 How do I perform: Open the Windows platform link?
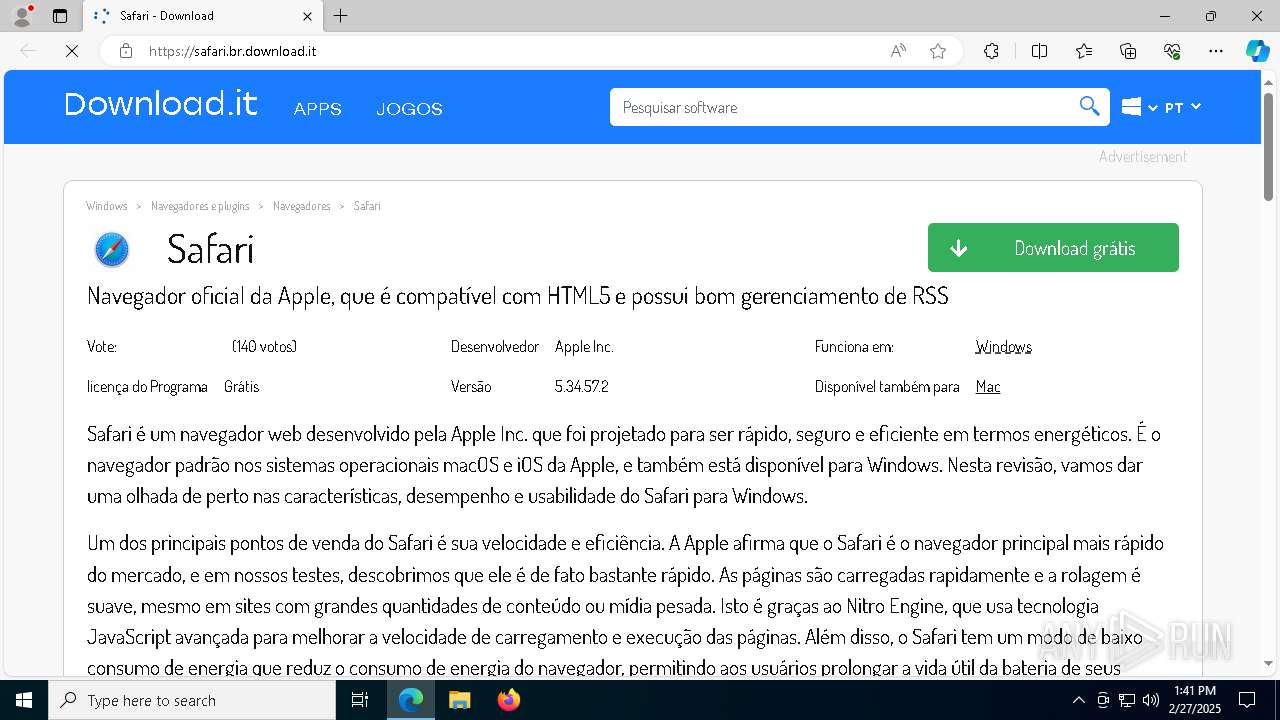(x=1003, y=346)
